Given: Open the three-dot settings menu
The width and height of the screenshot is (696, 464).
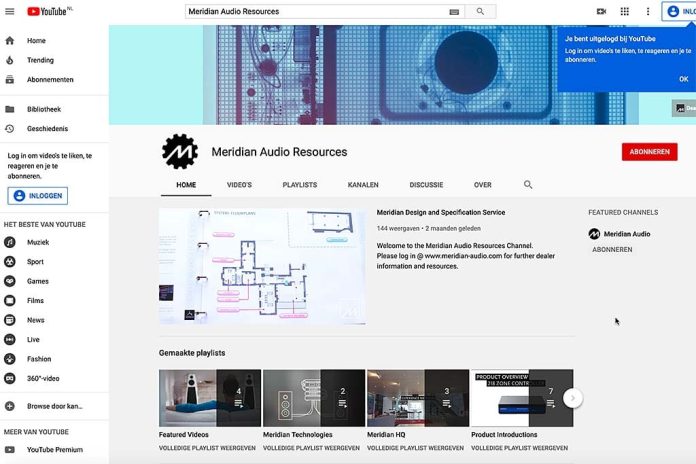Looking at the screenshot, I should (648, 12).
